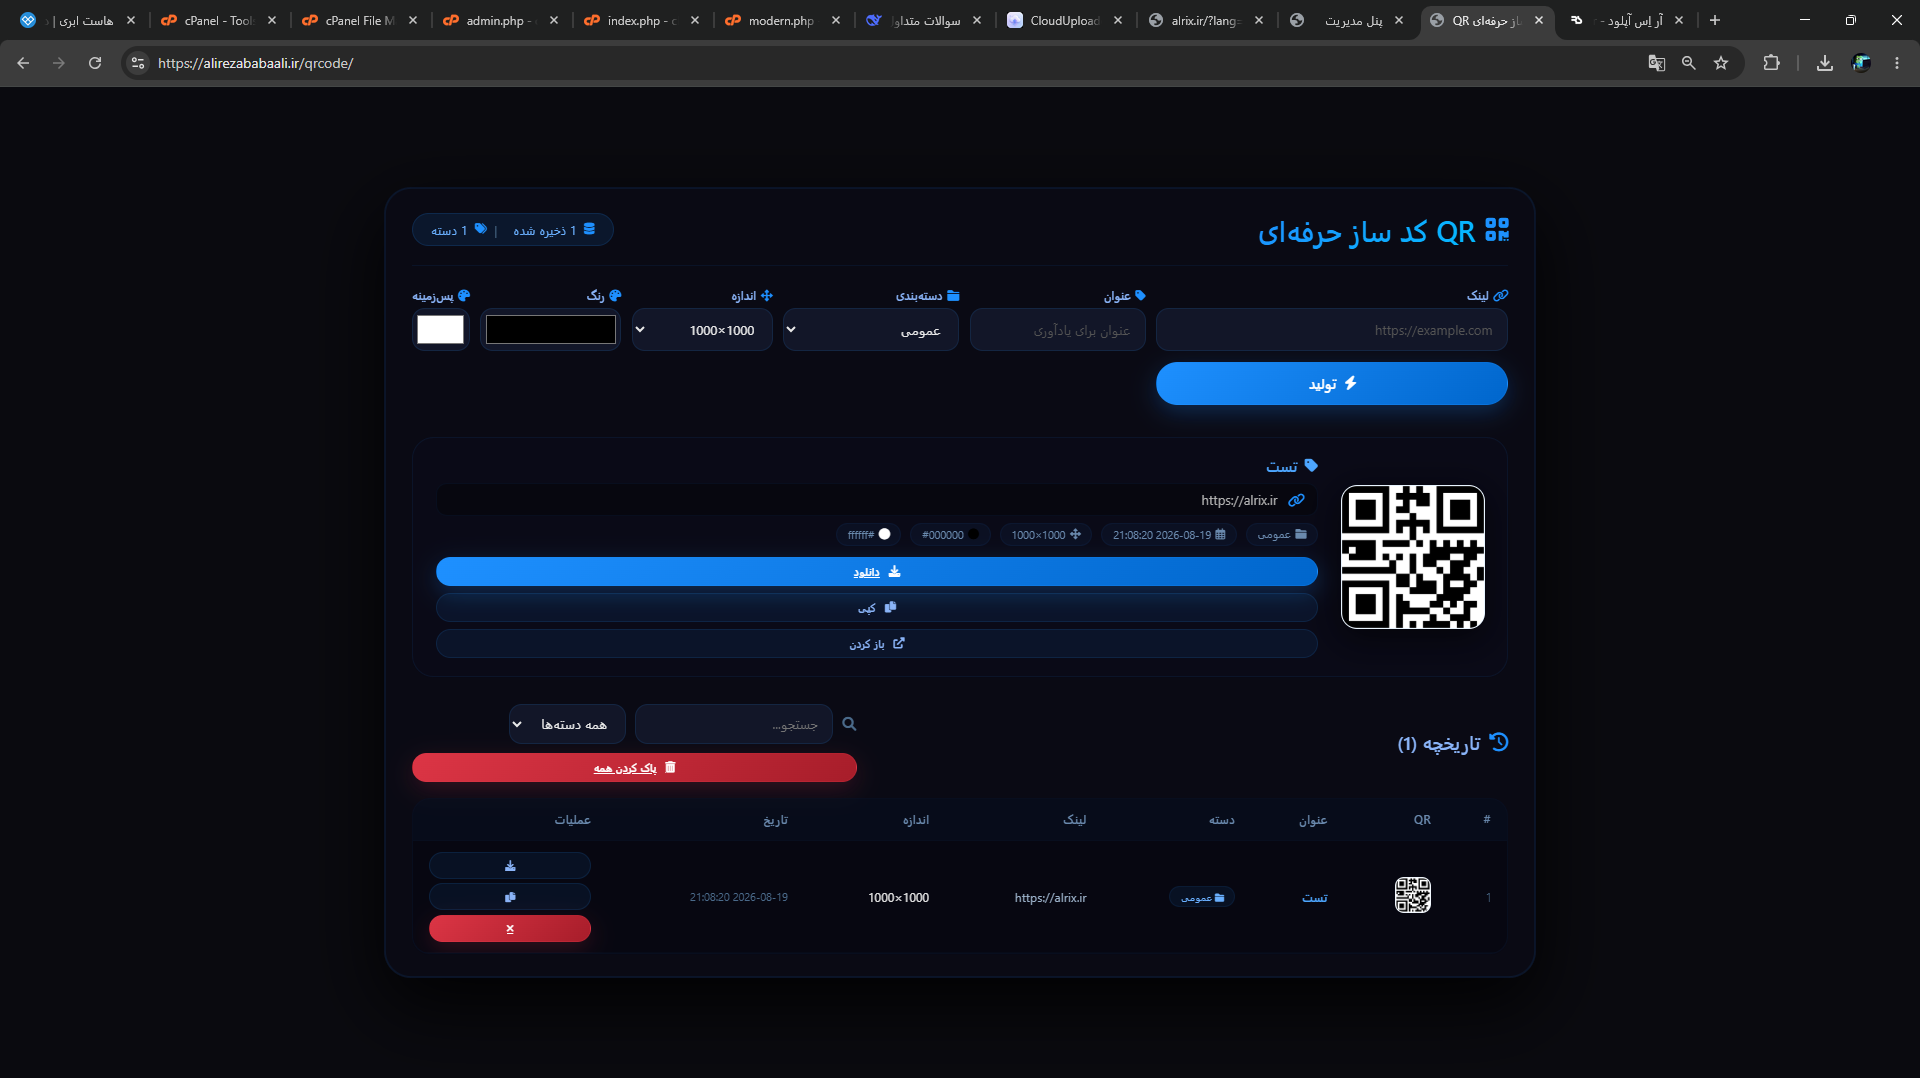Switch to the cPanel File Manager tab
1920x1078 pixels.
tap(360, 20)
